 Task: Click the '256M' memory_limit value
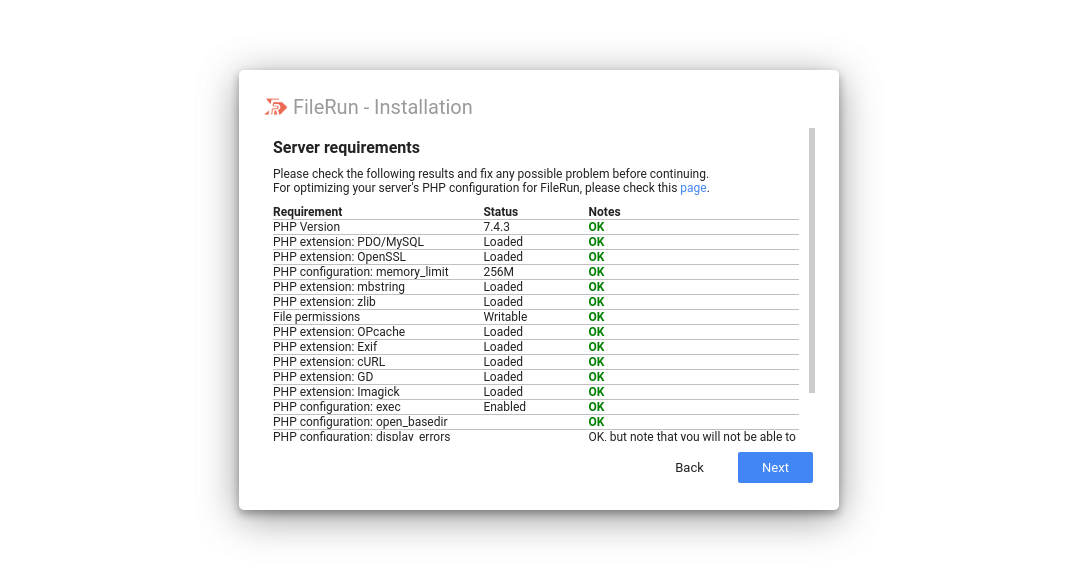[498, 272]
